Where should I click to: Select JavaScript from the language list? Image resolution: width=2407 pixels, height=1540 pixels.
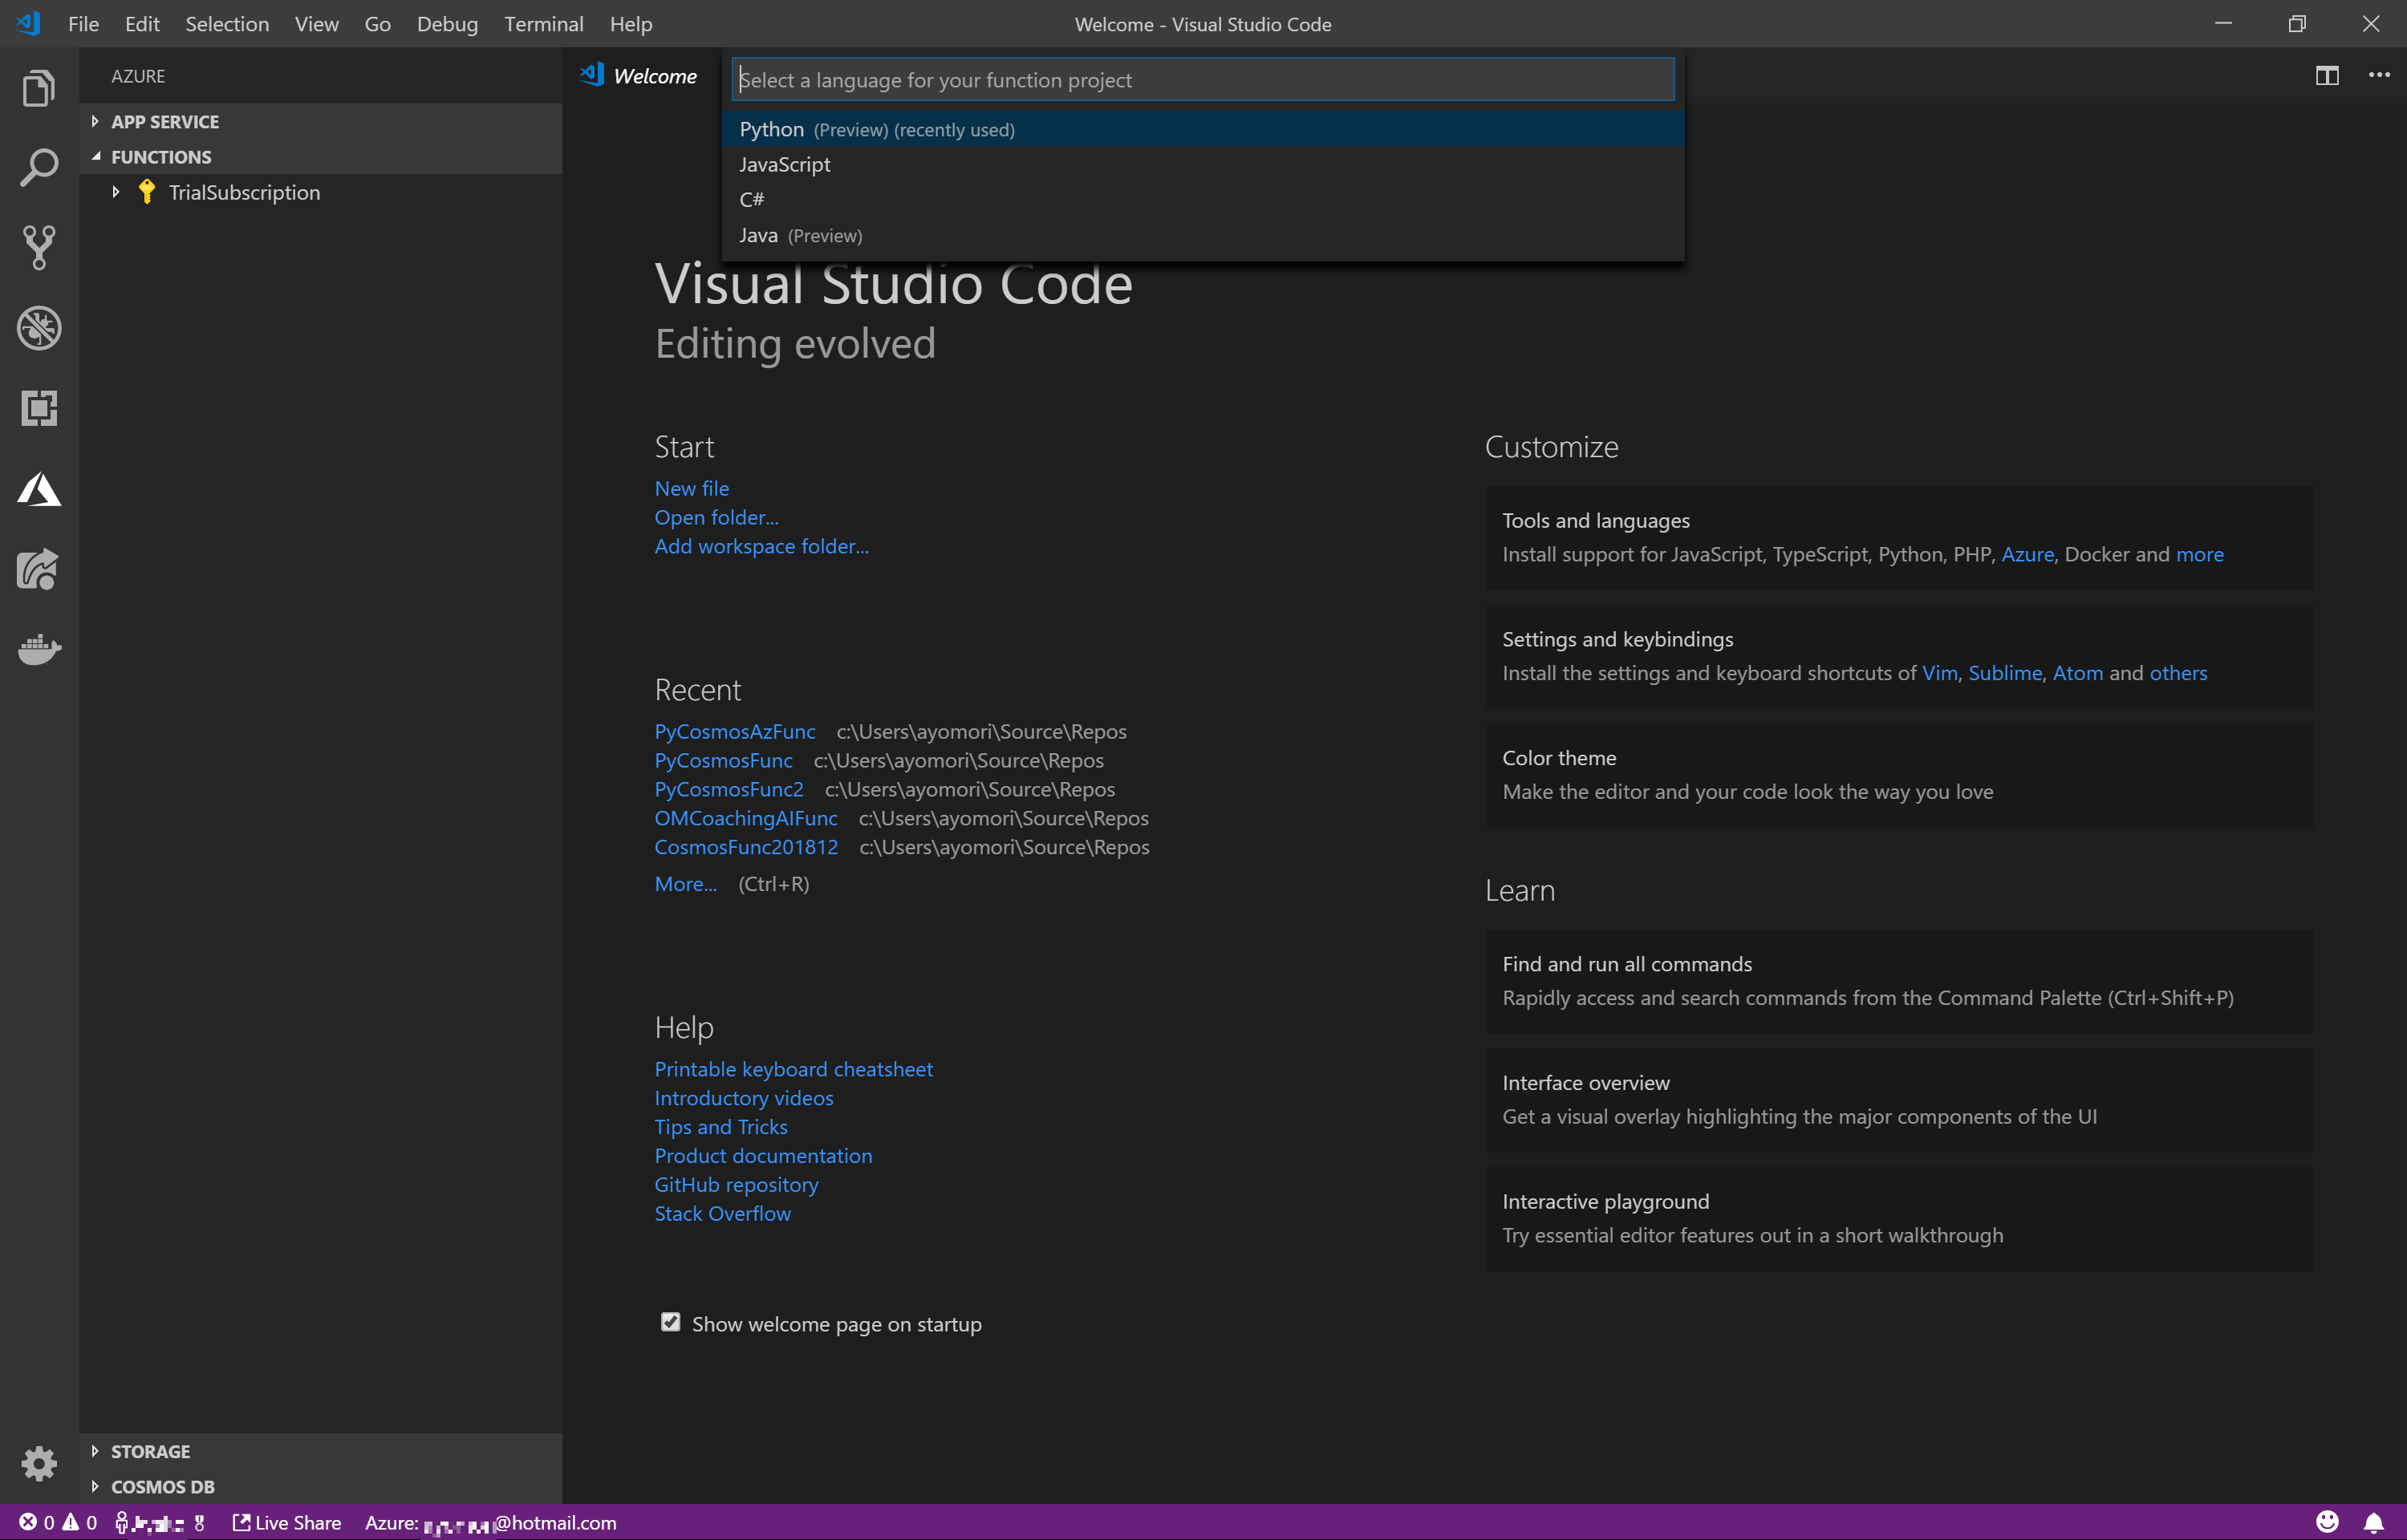coord(785,165)
